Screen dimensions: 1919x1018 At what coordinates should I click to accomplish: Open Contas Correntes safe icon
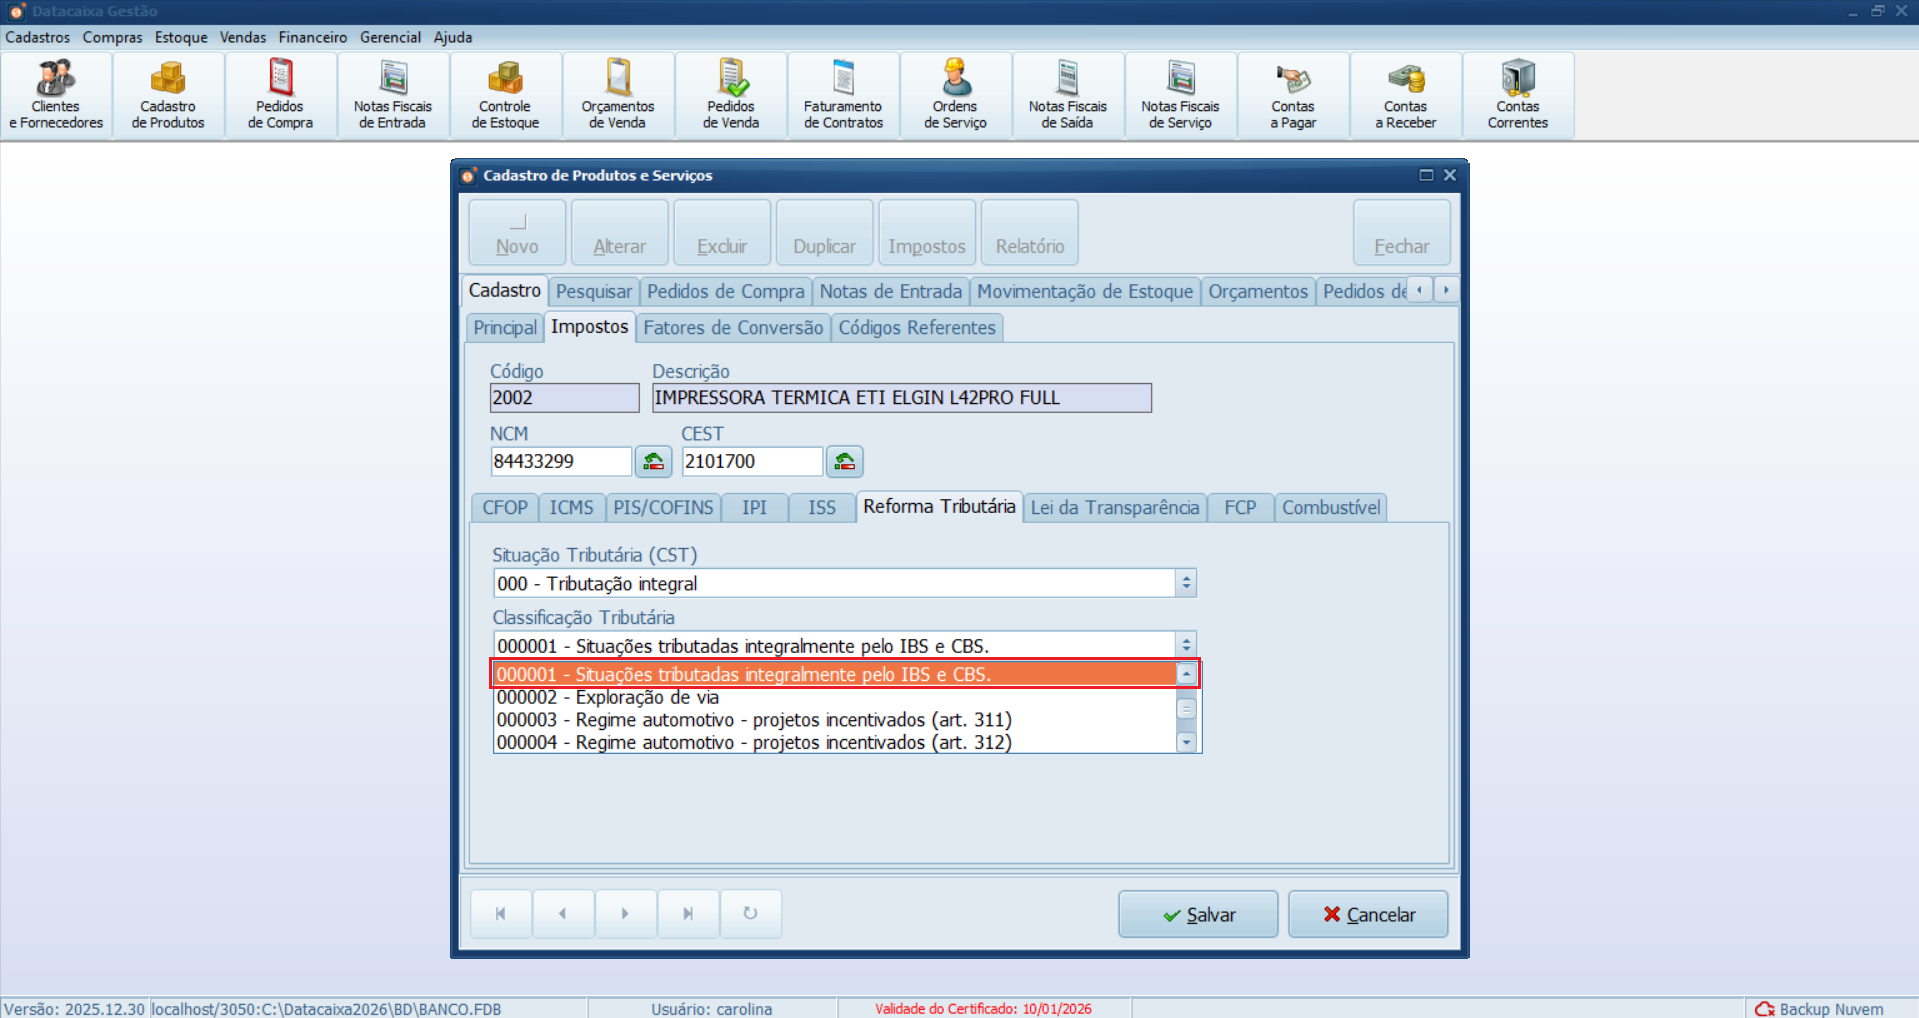point(1517,96)
